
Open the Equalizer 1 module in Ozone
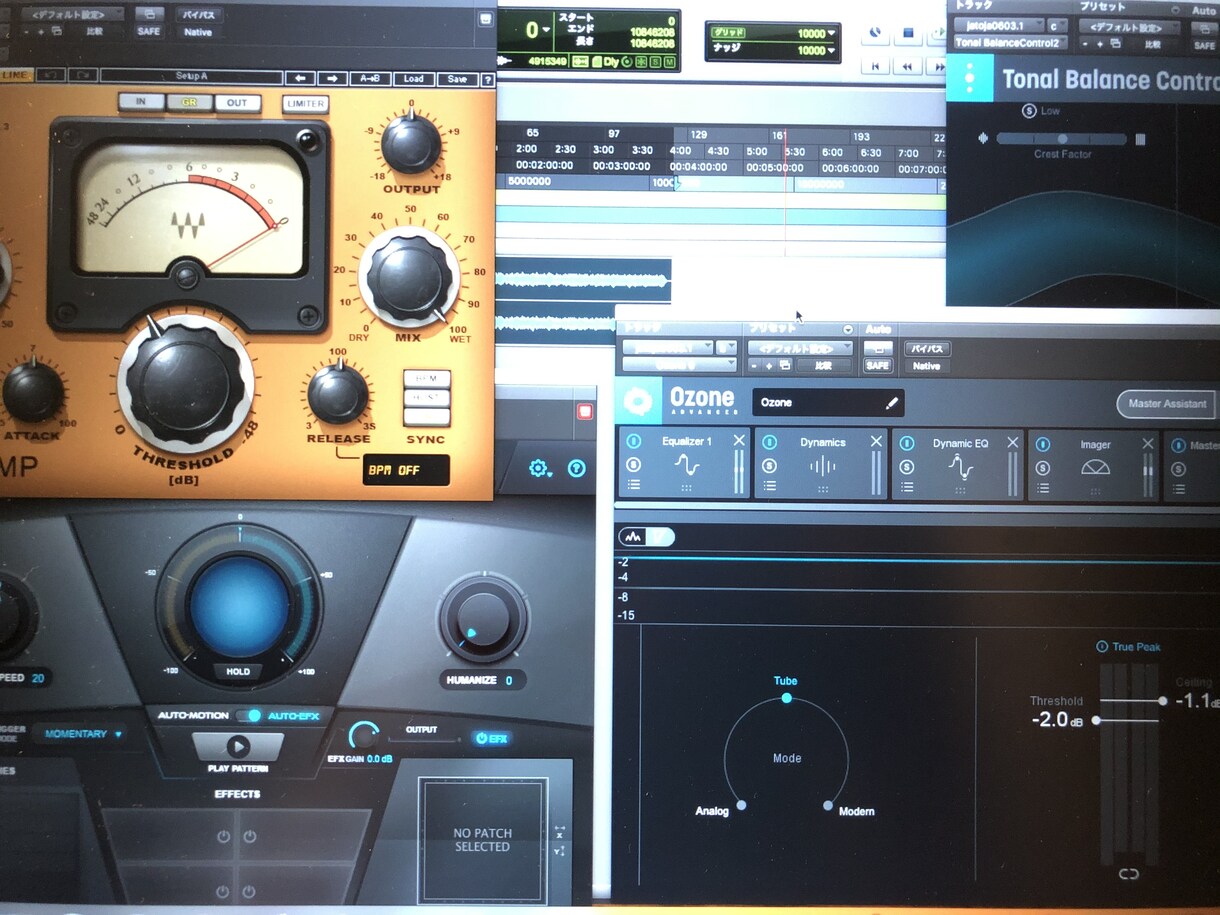tap(687, 465)
